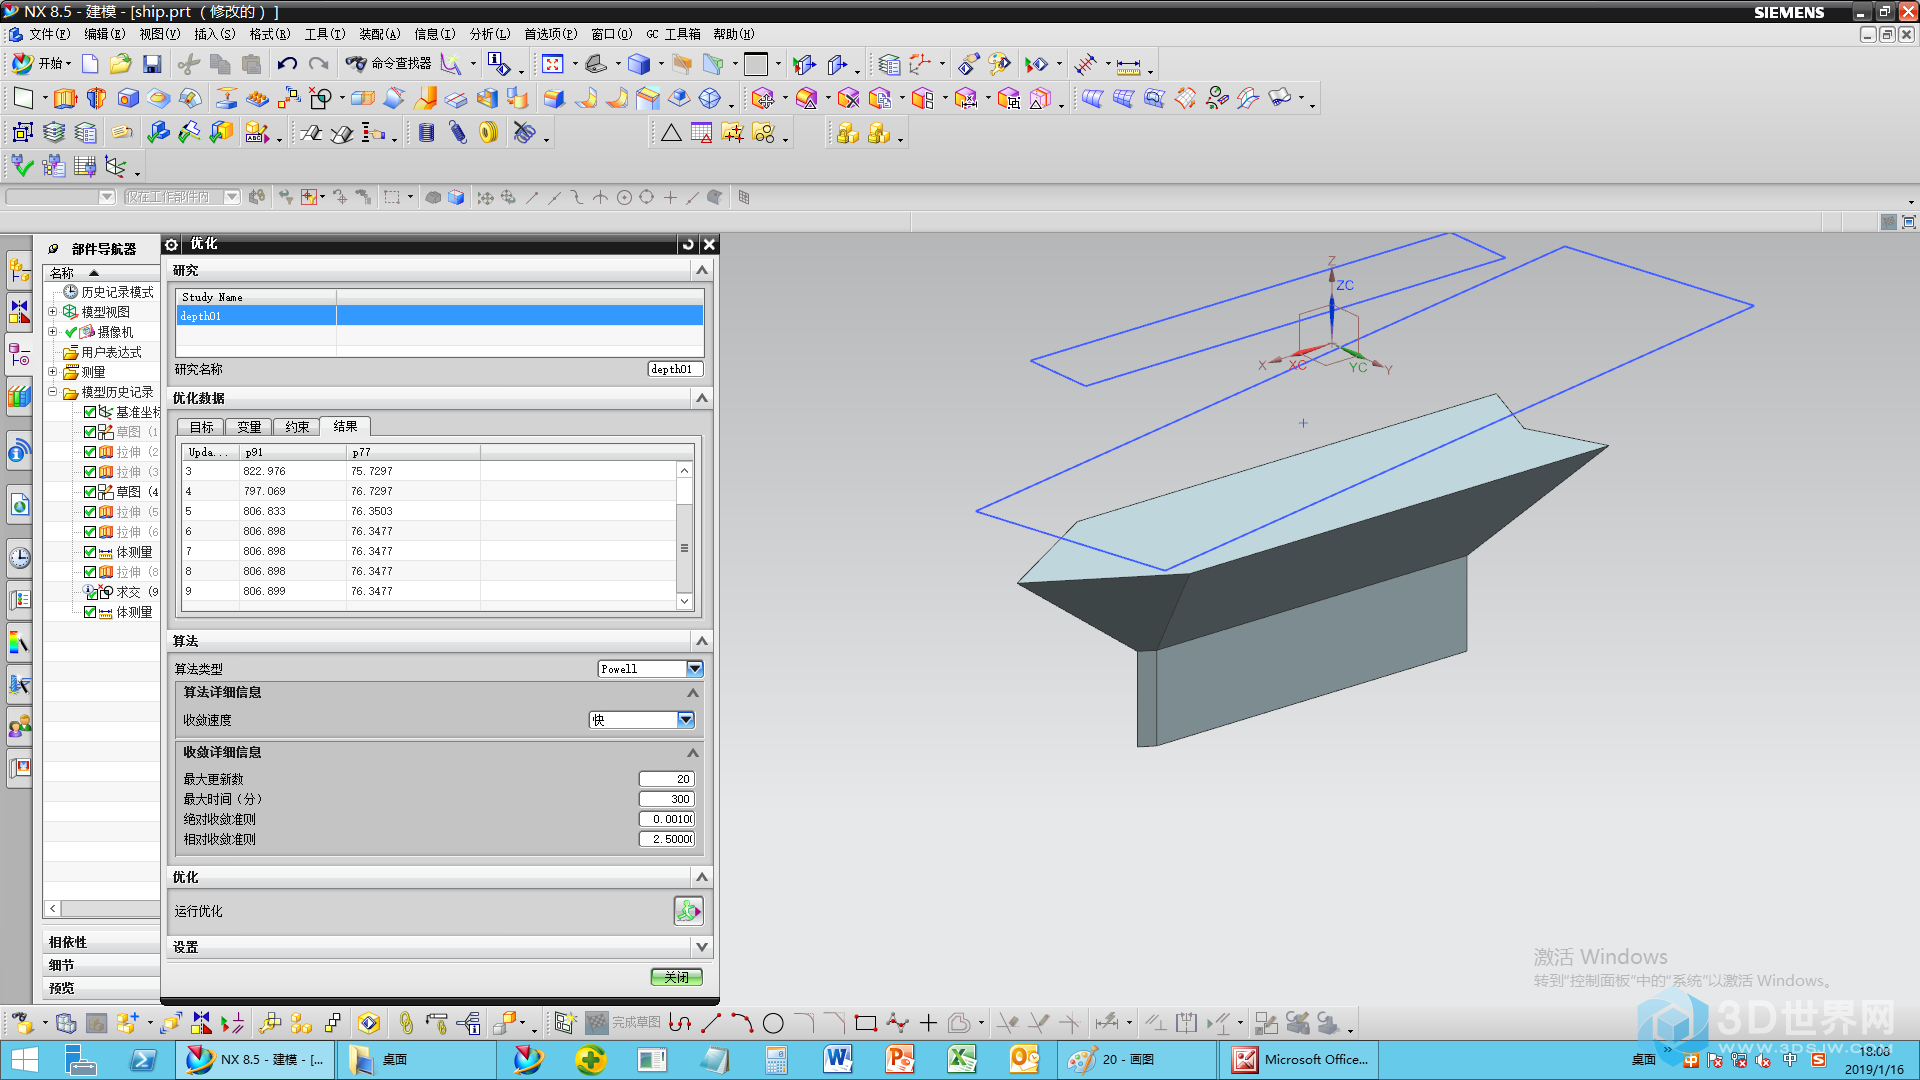The image size is (1920, 1080).
Task: Toggle checkbox for 草图 (4) feature
Action: [x=90, y=492]
